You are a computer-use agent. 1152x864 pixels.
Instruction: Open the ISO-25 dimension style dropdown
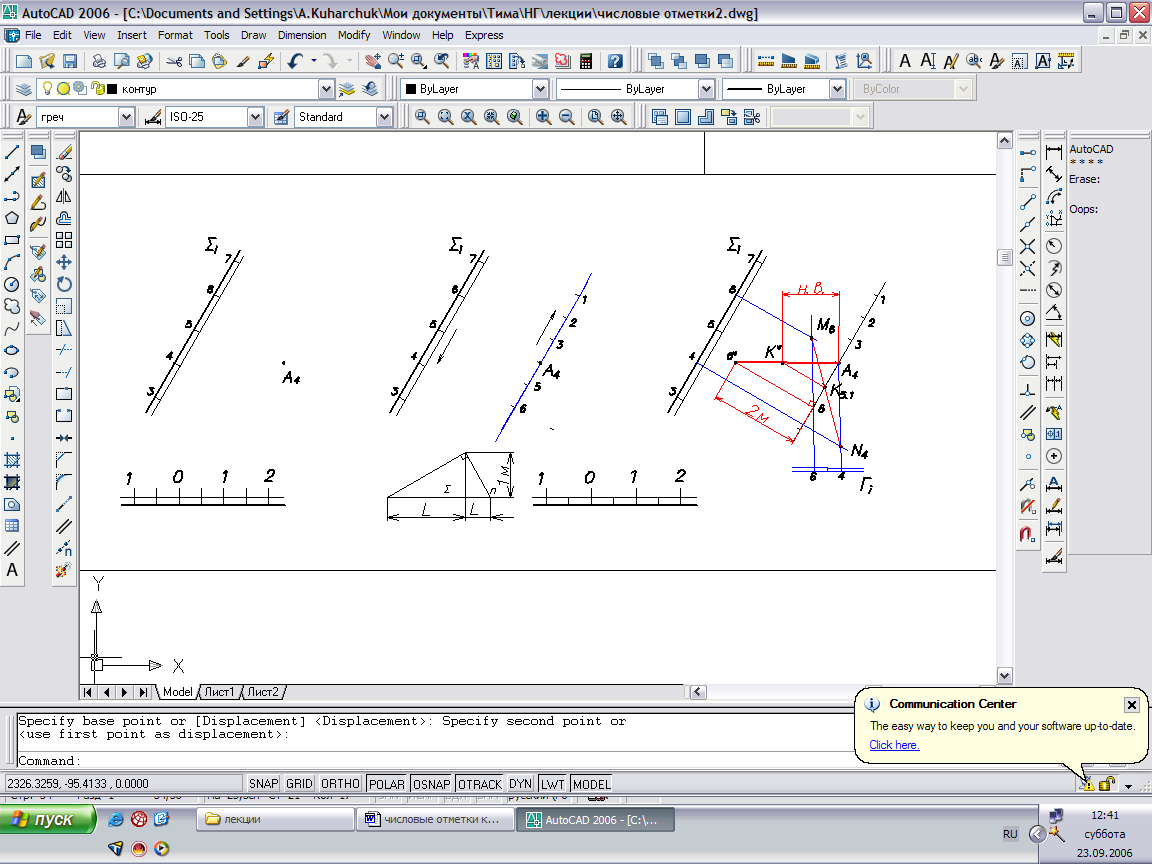(x=255, y=117)
